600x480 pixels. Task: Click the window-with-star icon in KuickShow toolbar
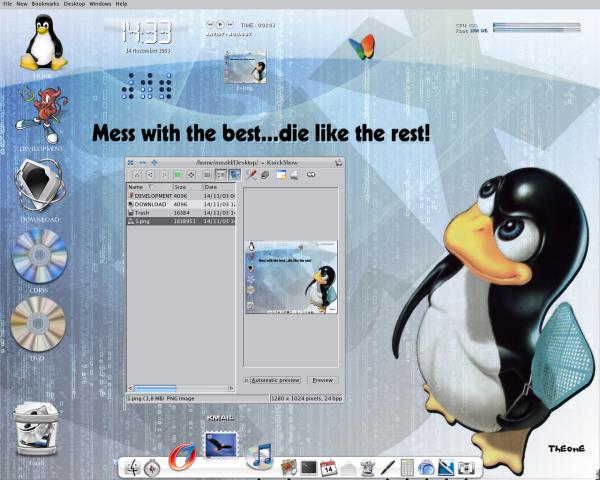(x=281, y=175)
